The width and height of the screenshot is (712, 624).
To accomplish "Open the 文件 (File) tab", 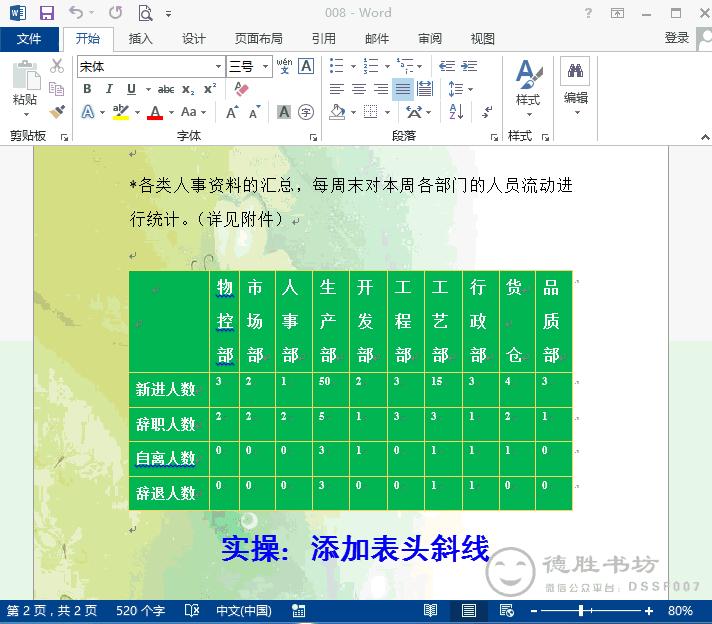I will [x=29, y=39].
